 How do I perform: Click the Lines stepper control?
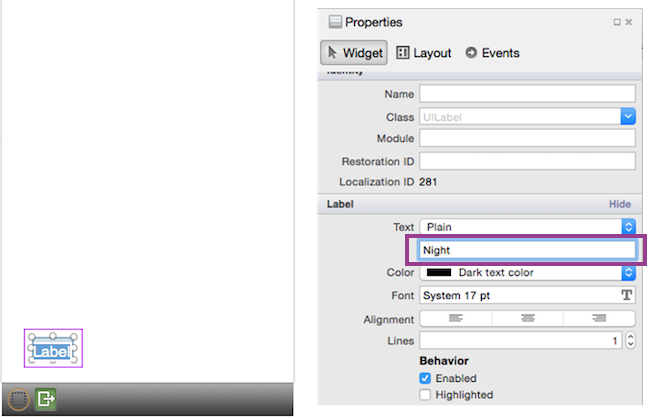coord(630,341)
